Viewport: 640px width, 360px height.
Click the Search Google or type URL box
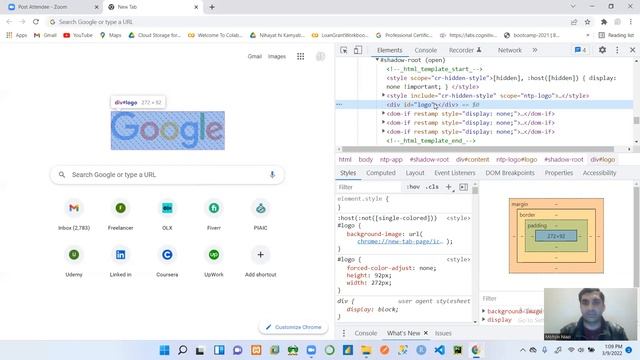click(167, 175)
